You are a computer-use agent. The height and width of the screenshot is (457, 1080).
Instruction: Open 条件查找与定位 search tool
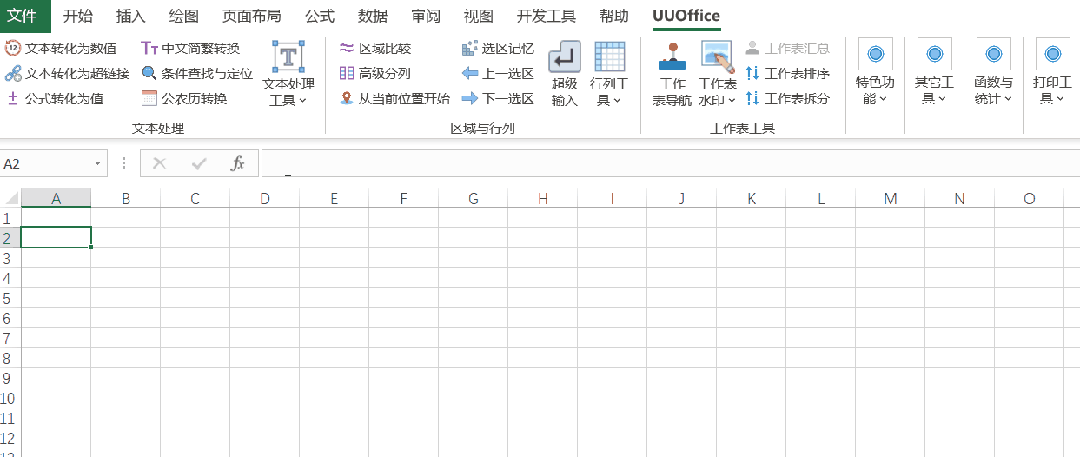197,73
